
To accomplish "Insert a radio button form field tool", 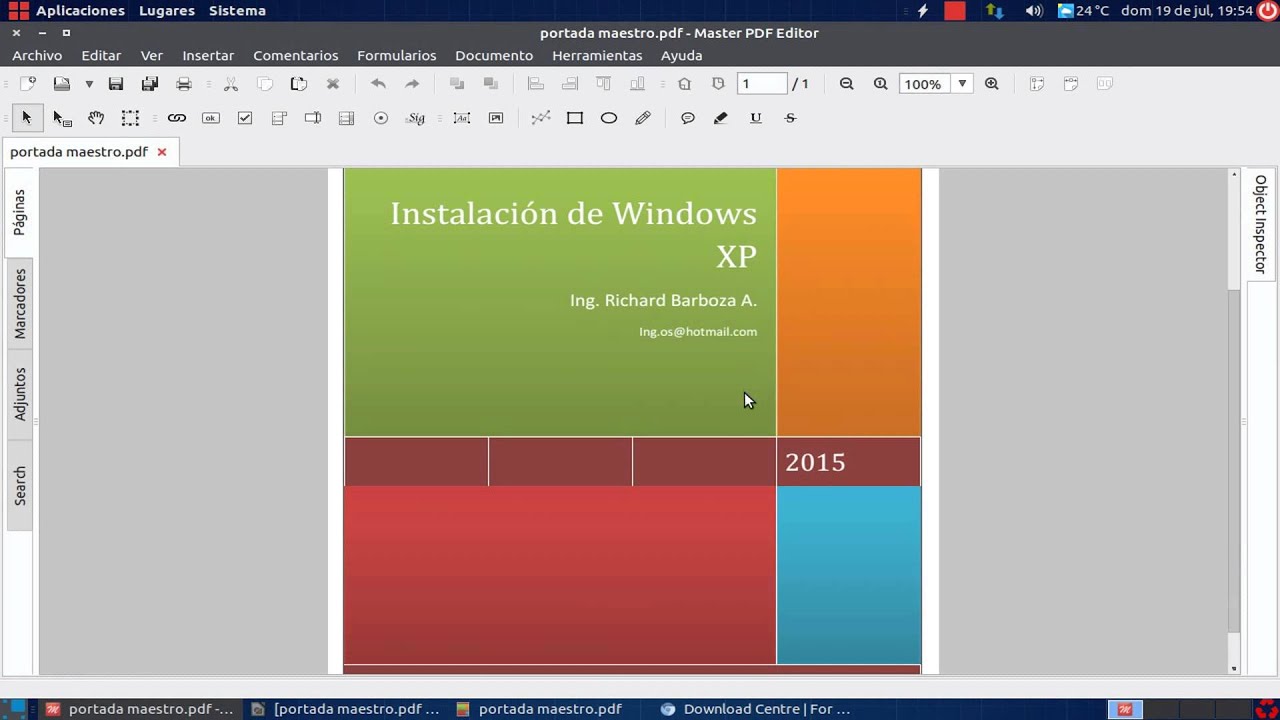I will tap(381, 118).
